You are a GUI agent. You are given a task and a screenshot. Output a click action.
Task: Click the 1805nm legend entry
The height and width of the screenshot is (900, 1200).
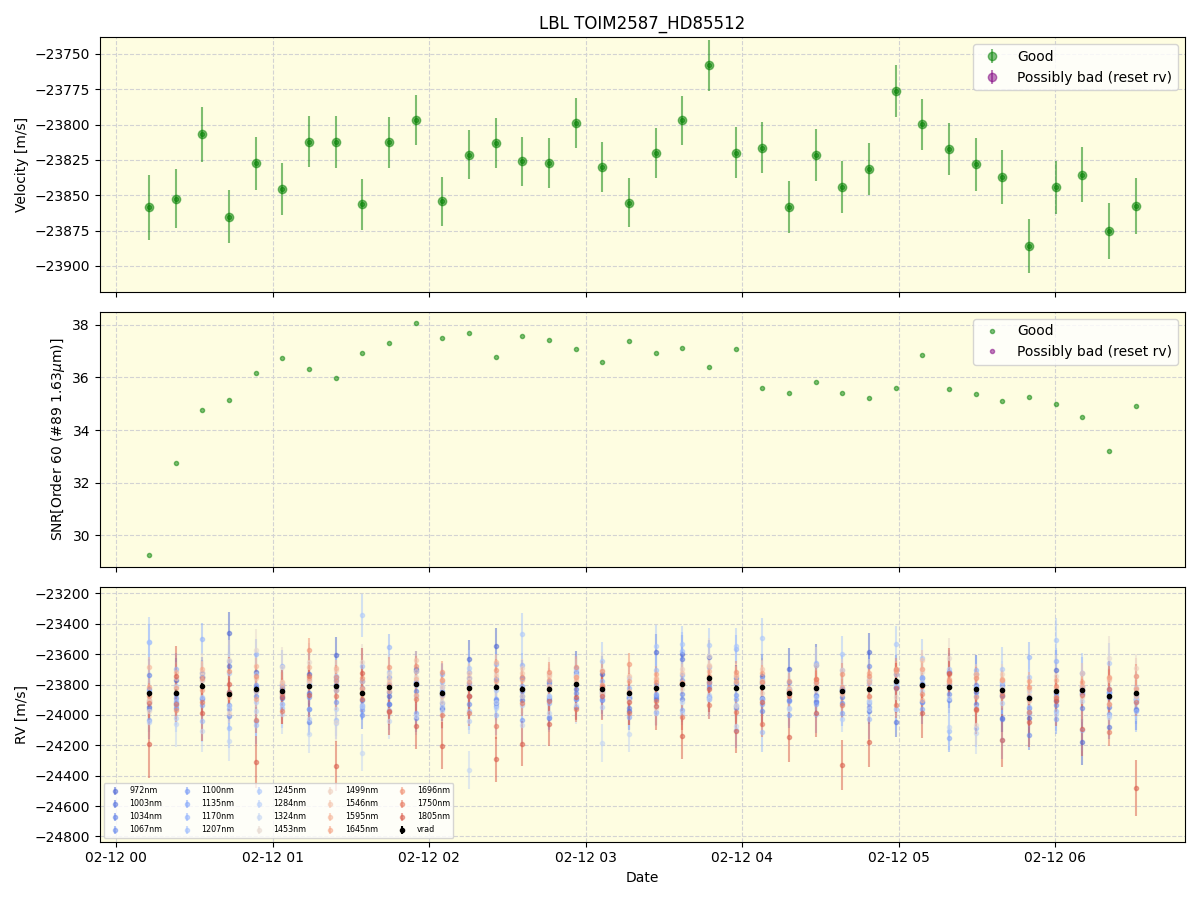click(x=422, y=817)
